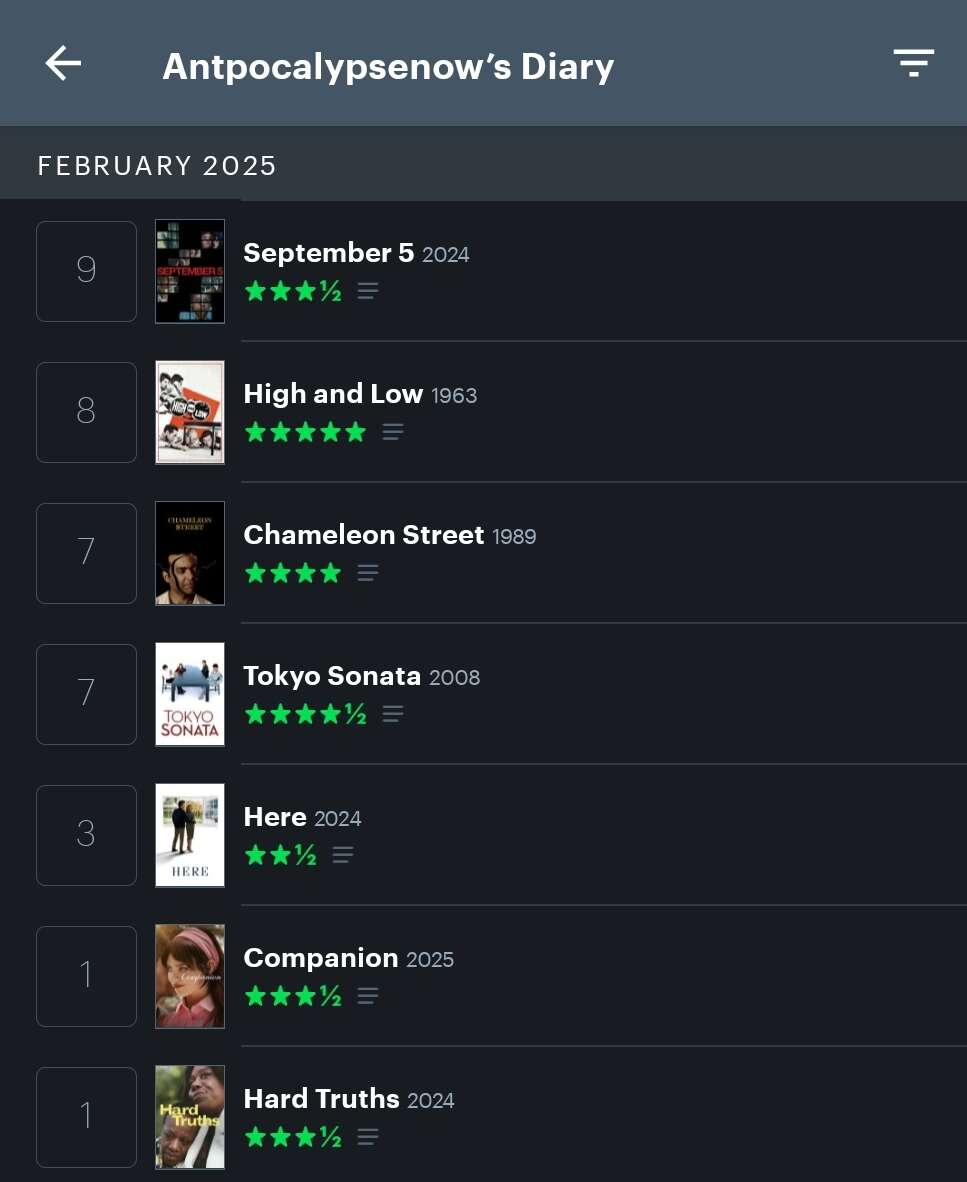Tap the day 3 date box
Image resolution: width=967 pixels, height=1182 pixels.
[x=86, y=835]
